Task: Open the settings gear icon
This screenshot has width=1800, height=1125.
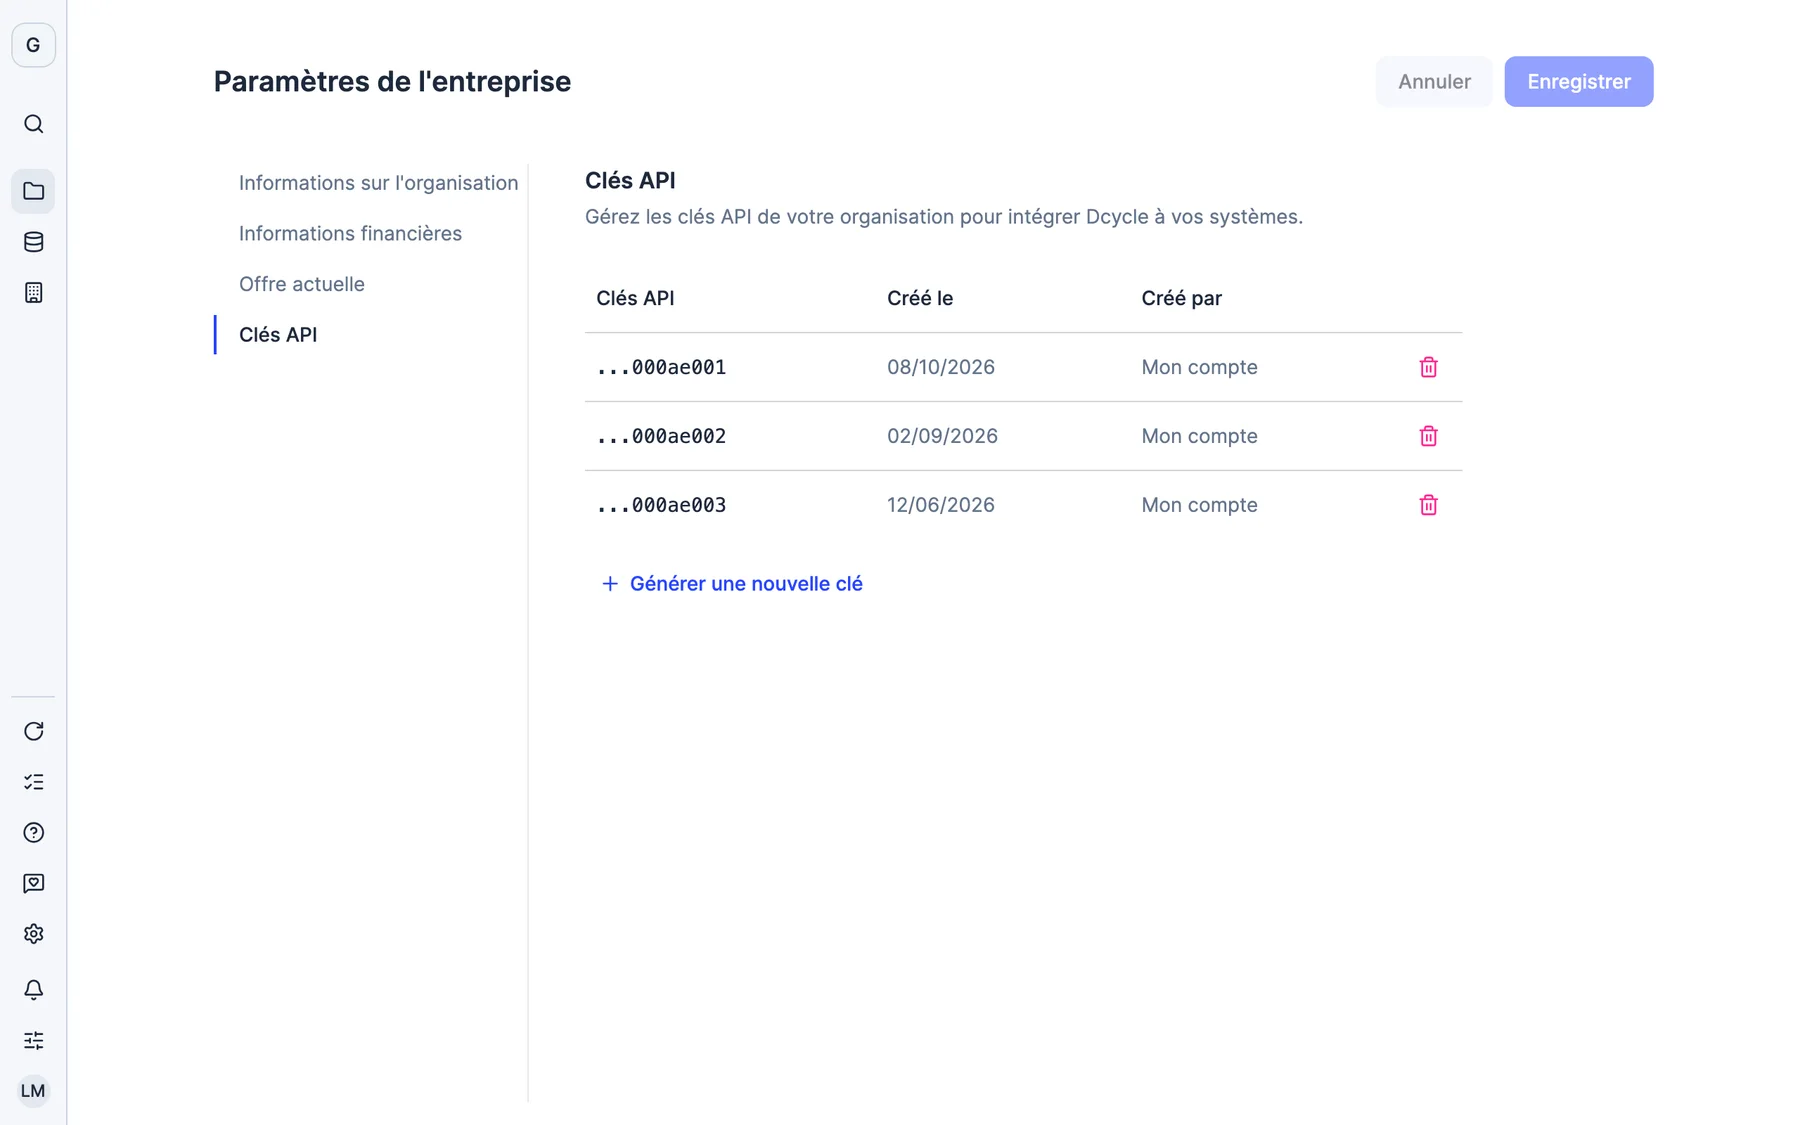Action: point(33,934)
